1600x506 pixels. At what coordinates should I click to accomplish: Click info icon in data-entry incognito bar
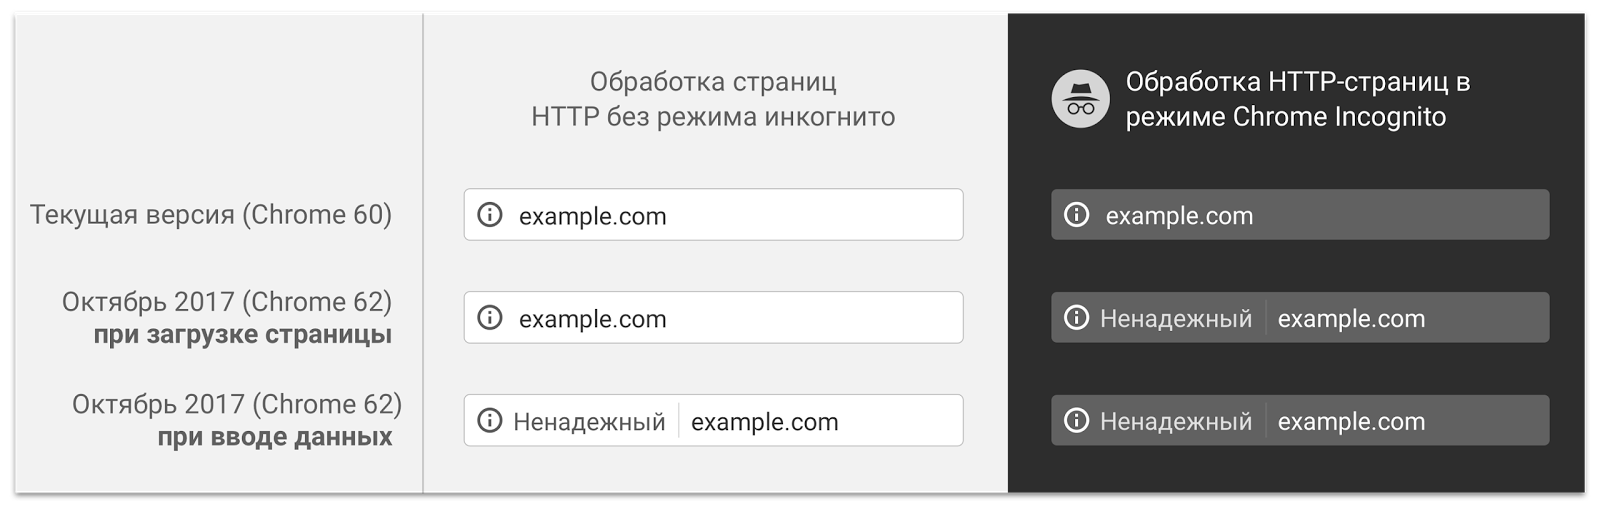tap(1076, 421)
